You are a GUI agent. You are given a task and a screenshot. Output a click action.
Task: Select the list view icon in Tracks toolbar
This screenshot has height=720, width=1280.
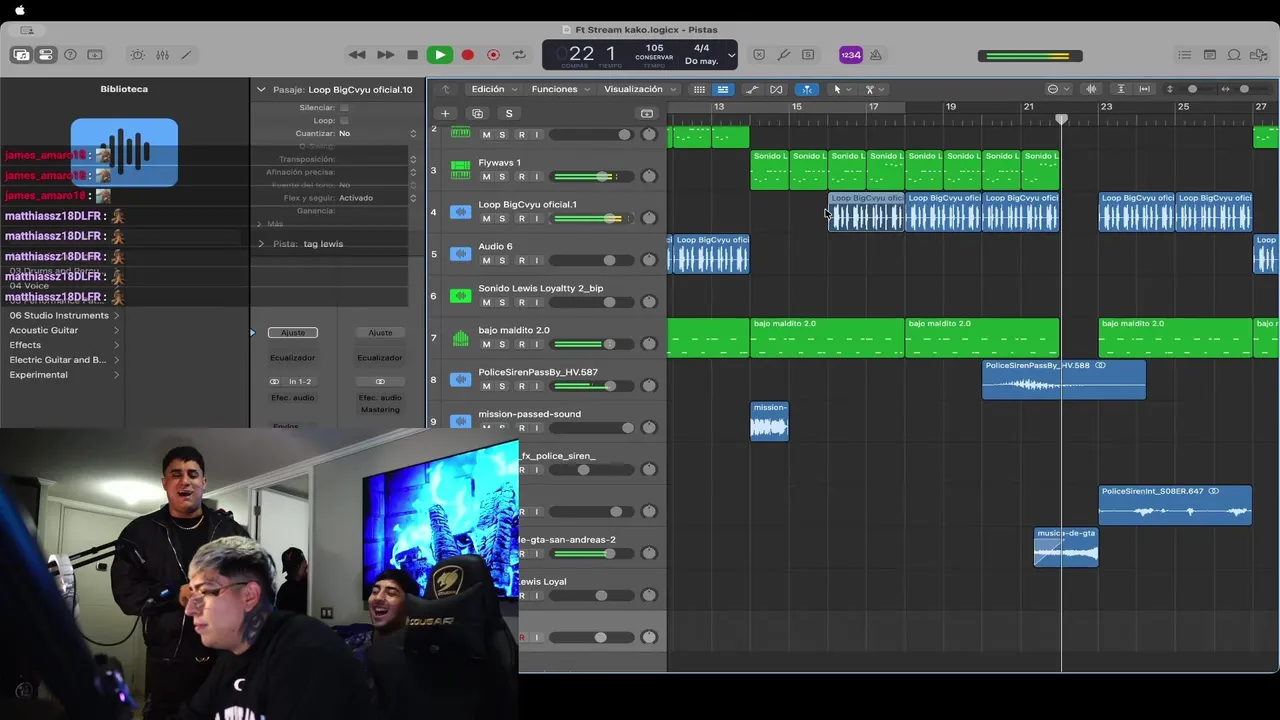tap(722, 89)
